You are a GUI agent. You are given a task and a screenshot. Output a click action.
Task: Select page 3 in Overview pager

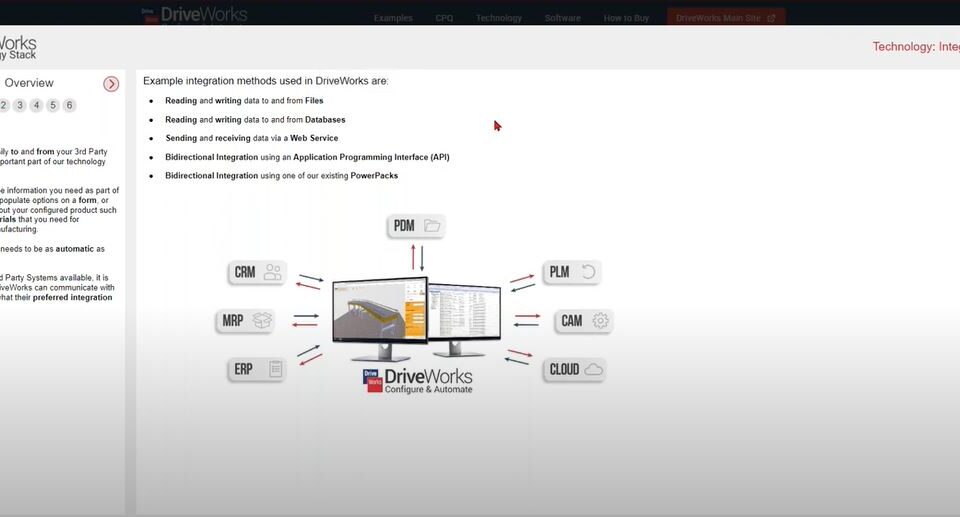click(x=20, y=105)
